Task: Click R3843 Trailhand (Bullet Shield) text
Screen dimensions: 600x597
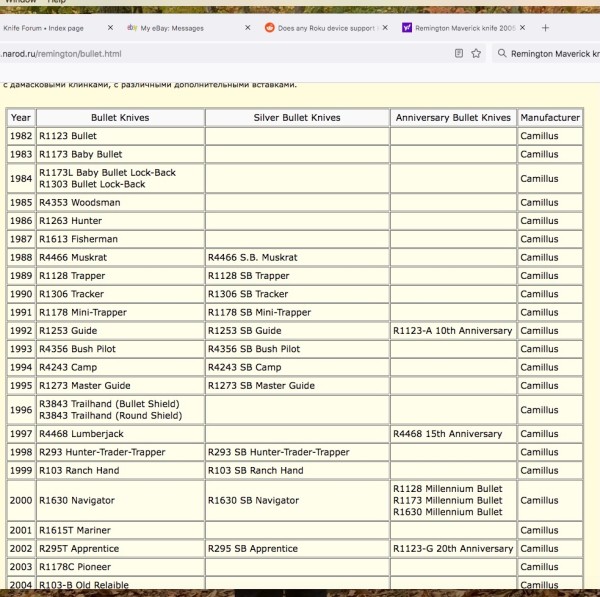Action: [x=109, y=404]
